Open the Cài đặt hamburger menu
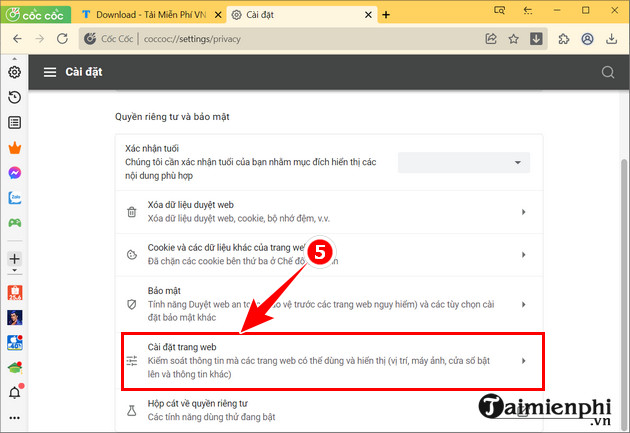 pos(50,73)
